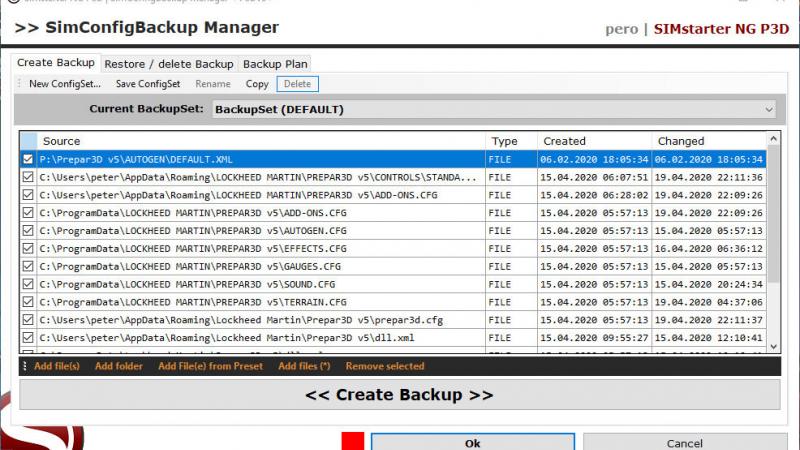The image size is (800, 450).
Task: Sort list by Created column header
Action: pyautogui.click(x=594, y=141)
